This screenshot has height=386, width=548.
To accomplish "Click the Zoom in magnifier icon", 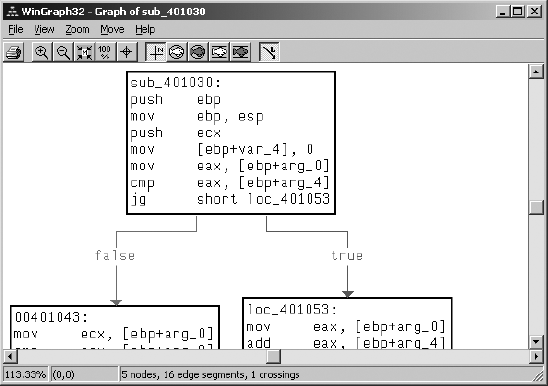I will pos(42,52).
